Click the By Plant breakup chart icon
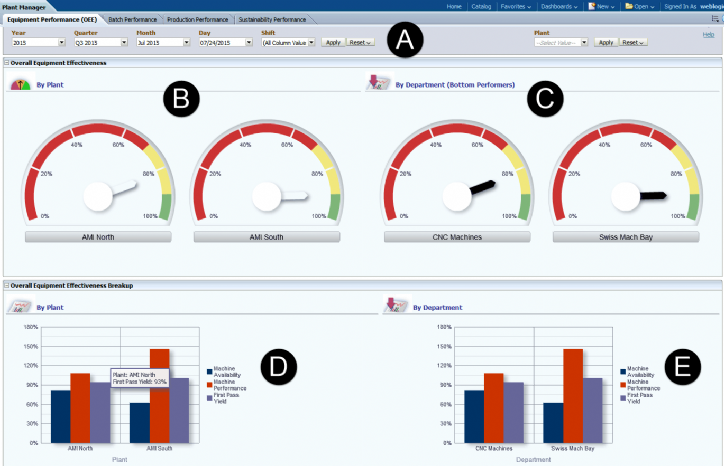Viewport: 724px width, 466px height. click(19, 308)
